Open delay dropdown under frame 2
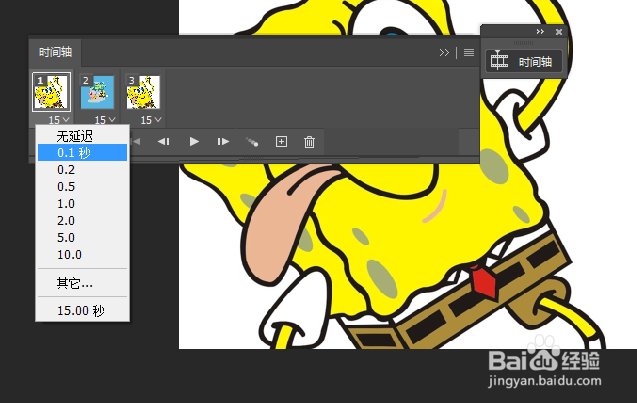The width and height of the screenshot is (637, 403). [x=105, y=120]
